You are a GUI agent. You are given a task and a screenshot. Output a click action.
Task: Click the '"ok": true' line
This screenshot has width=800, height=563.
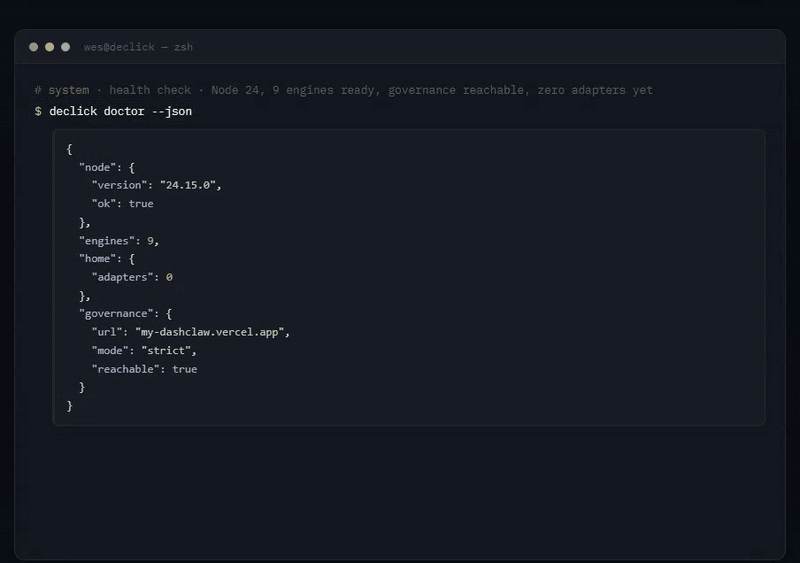[x=122, y=204]
